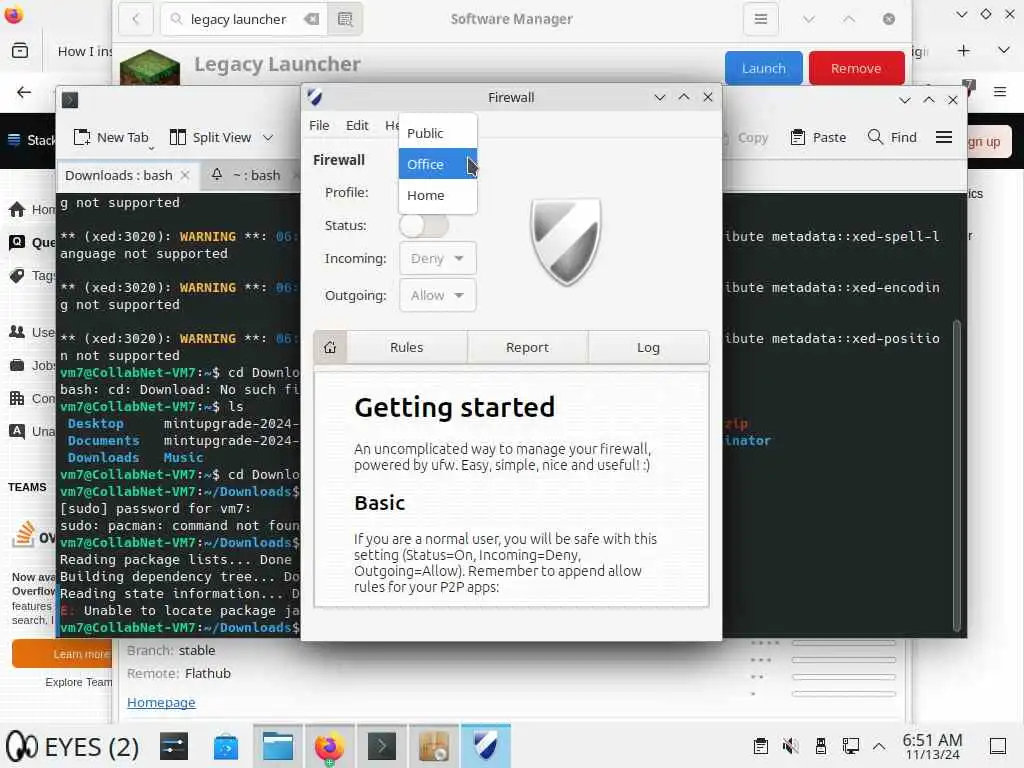Click the terminal vertical scrollbar
Viewport: 1024px width, 768px height.
pos(957,475)
